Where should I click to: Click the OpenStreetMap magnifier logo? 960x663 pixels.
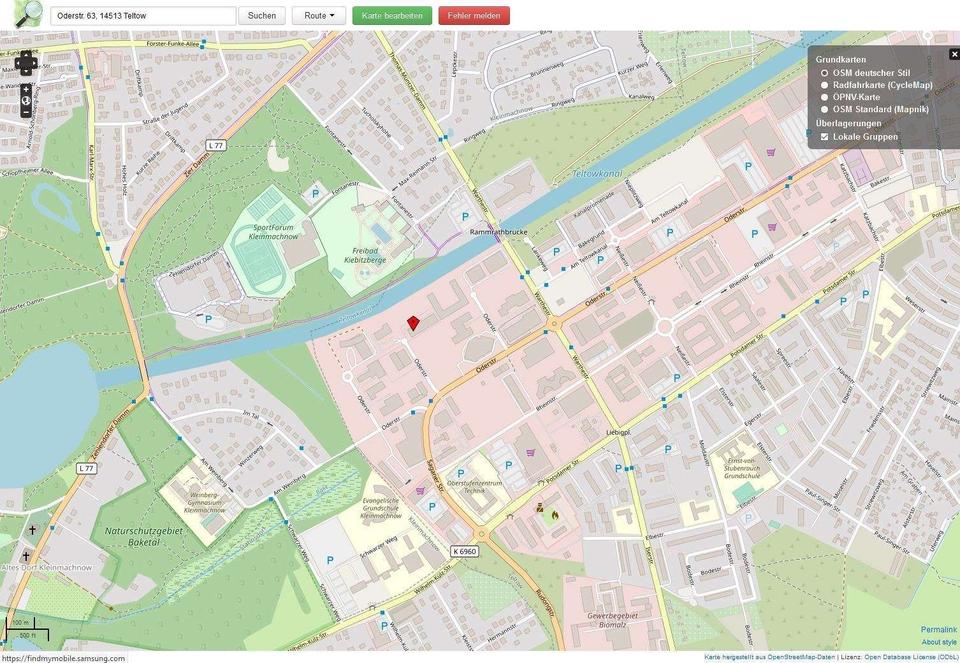pos(28,14)
